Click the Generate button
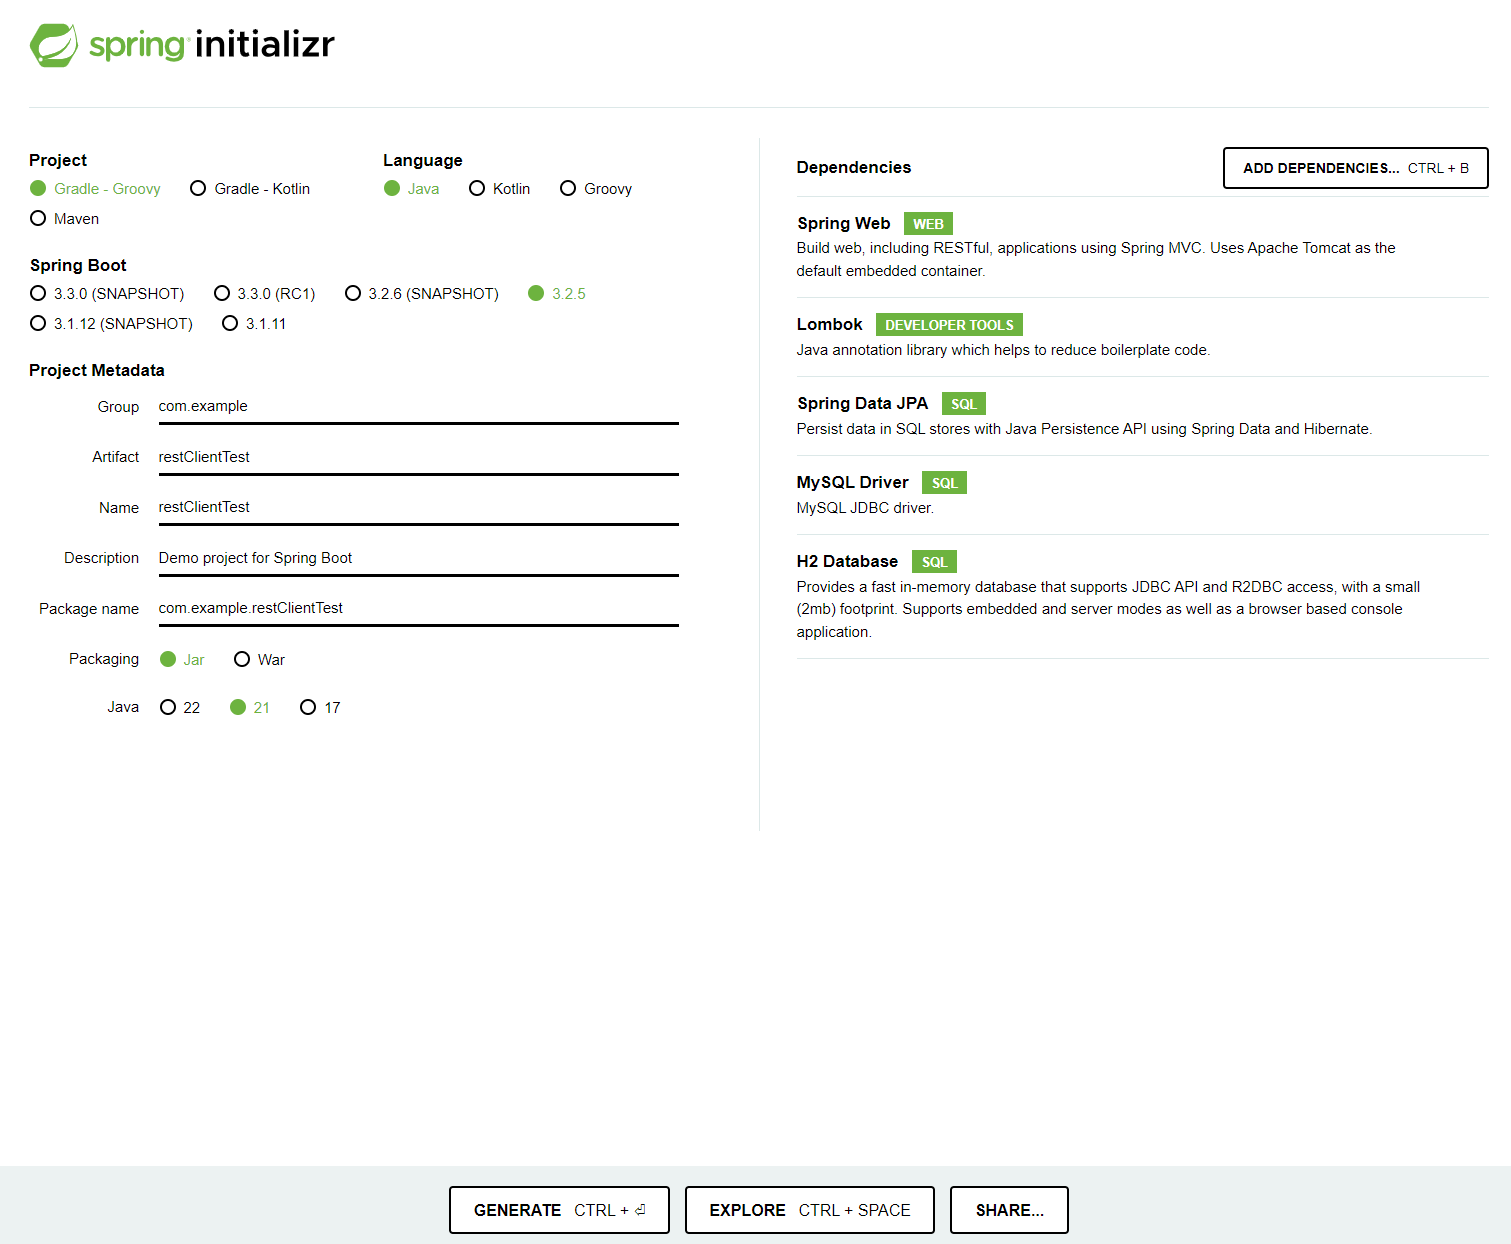1511x1244 pixels. tap(559, 1210)
